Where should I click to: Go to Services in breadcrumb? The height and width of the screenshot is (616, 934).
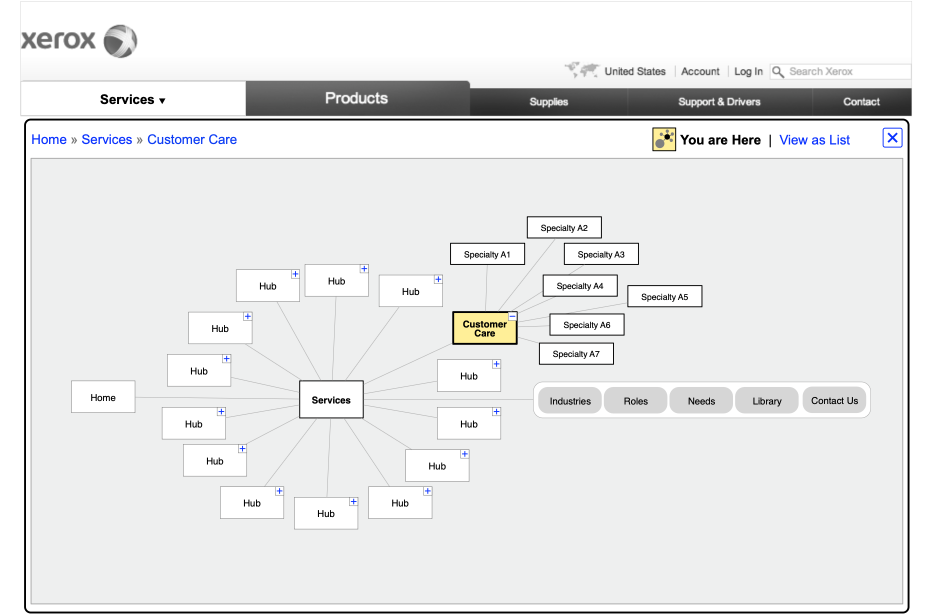pos(107,139)
